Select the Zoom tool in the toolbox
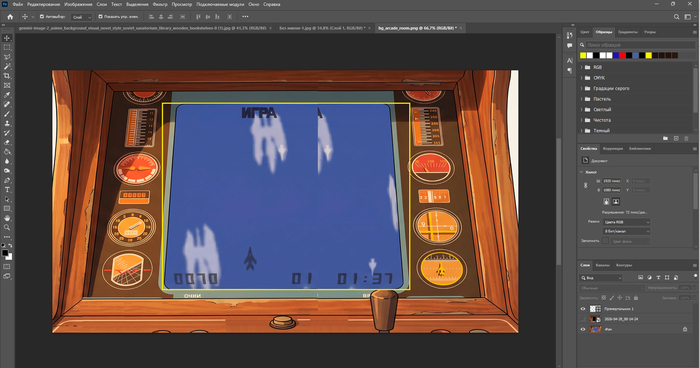The height and width of the screenshot is (368, 700). click(x=7, y=227)
